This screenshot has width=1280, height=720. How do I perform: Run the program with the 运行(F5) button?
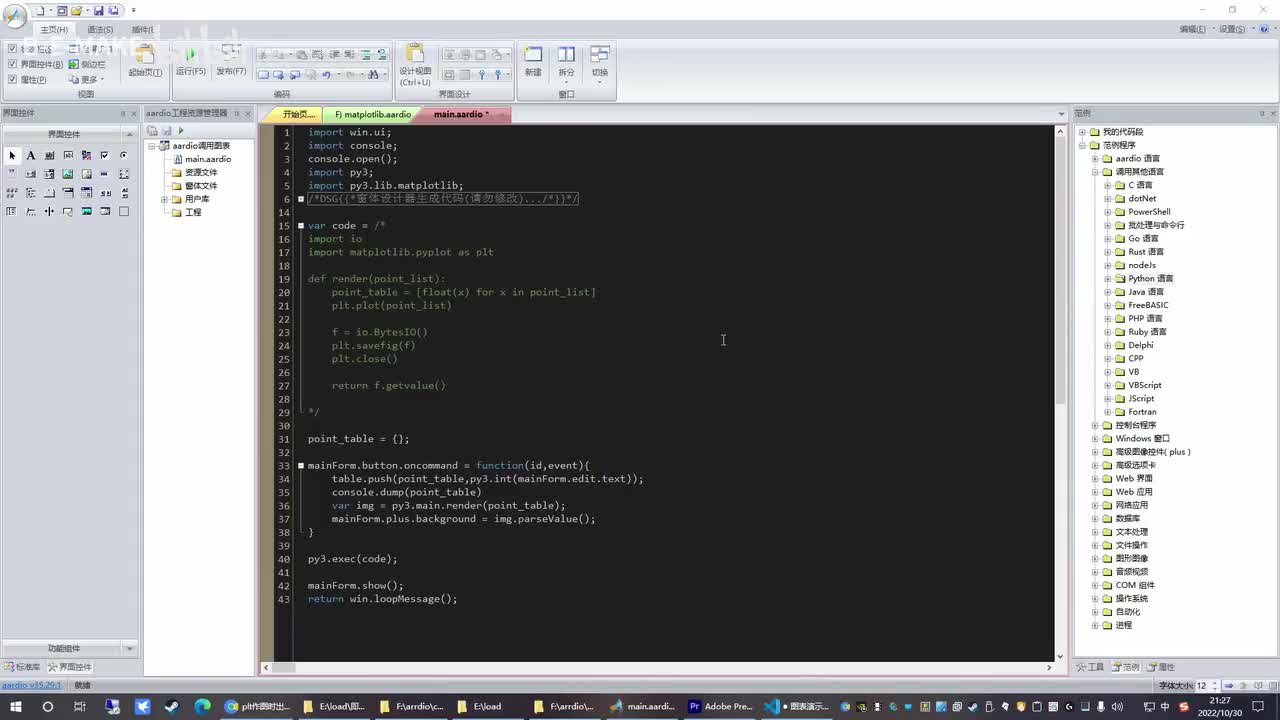pos(190,62)
